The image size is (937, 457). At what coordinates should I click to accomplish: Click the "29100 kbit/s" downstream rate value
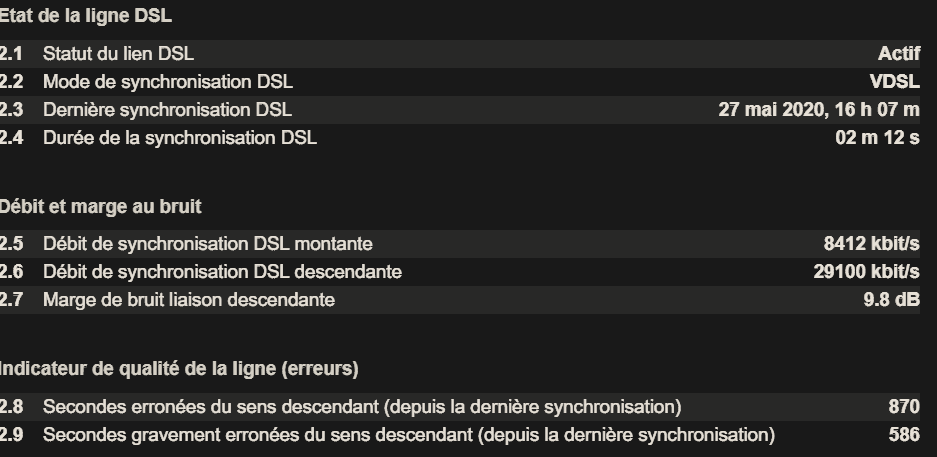point(866,271)
